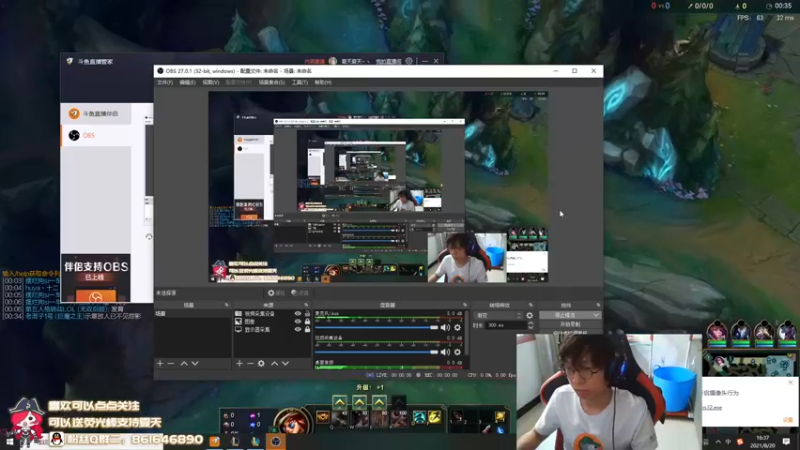Viewport: 800px width, 450px height.
Task: Open Windows notification center icon
Action: coord(786,442)
